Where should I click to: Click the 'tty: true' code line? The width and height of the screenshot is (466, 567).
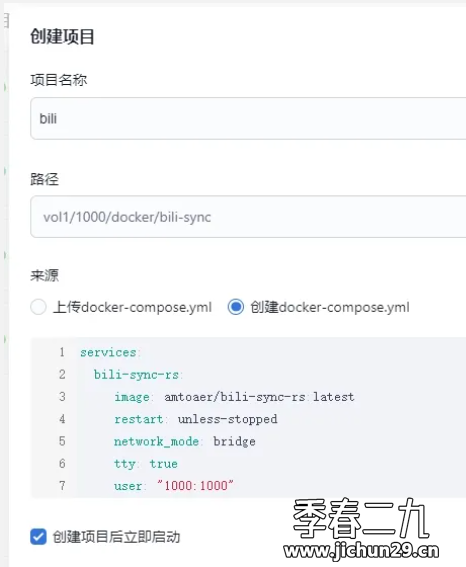pyautogui.click(x=146, y=464)
